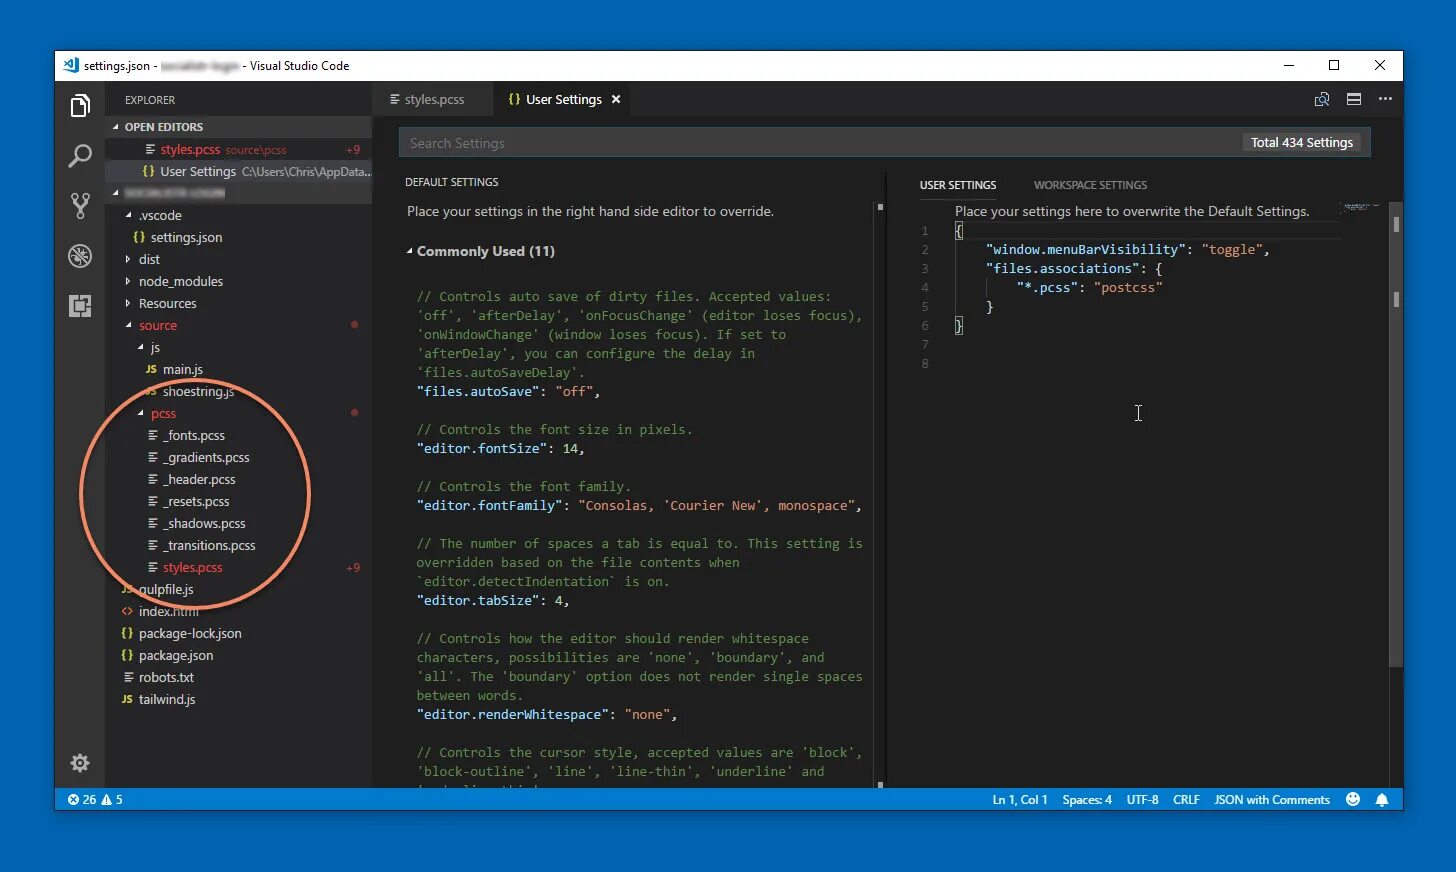Open the Manage gear in activity bar
The image size is (1456, 872).
point(80,763)
